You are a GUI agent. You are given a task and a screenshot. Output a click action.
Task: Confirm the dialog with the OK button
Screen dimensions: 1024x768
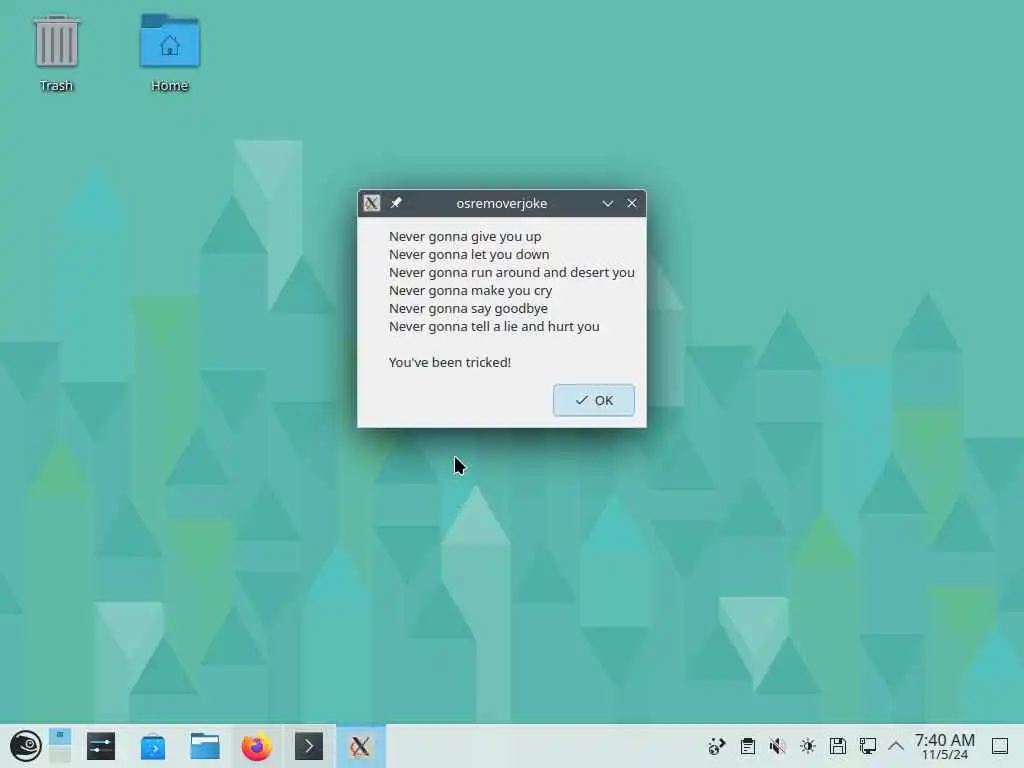point(594,400)
